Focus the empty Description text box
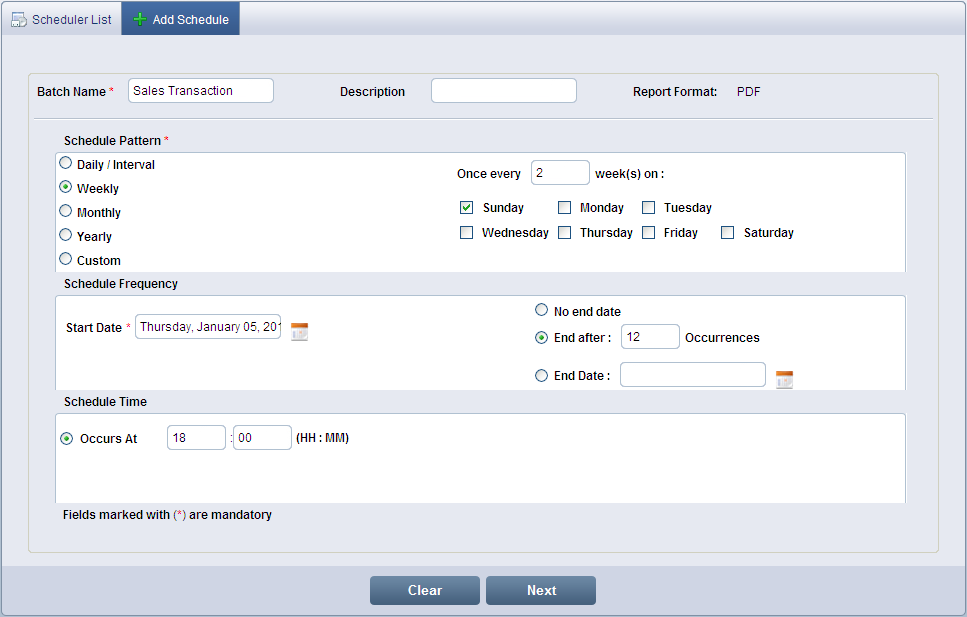The image size is (967, 617). click(x=503, y=91)
